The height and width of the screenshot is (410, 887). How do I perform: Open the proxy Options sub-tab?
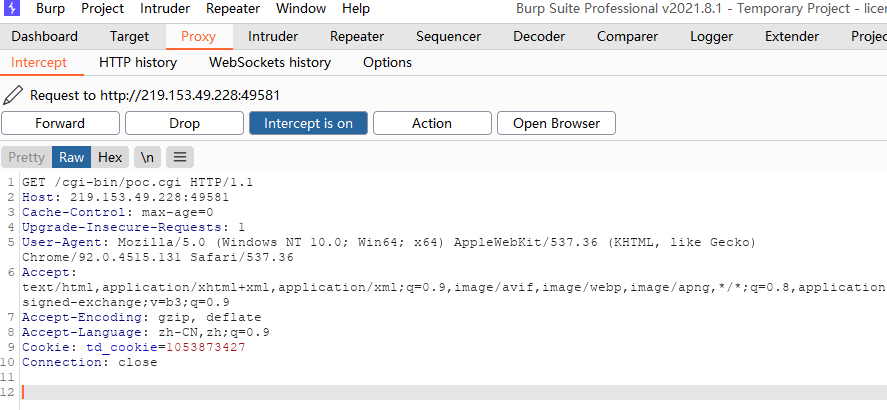(x=387, y=62)
